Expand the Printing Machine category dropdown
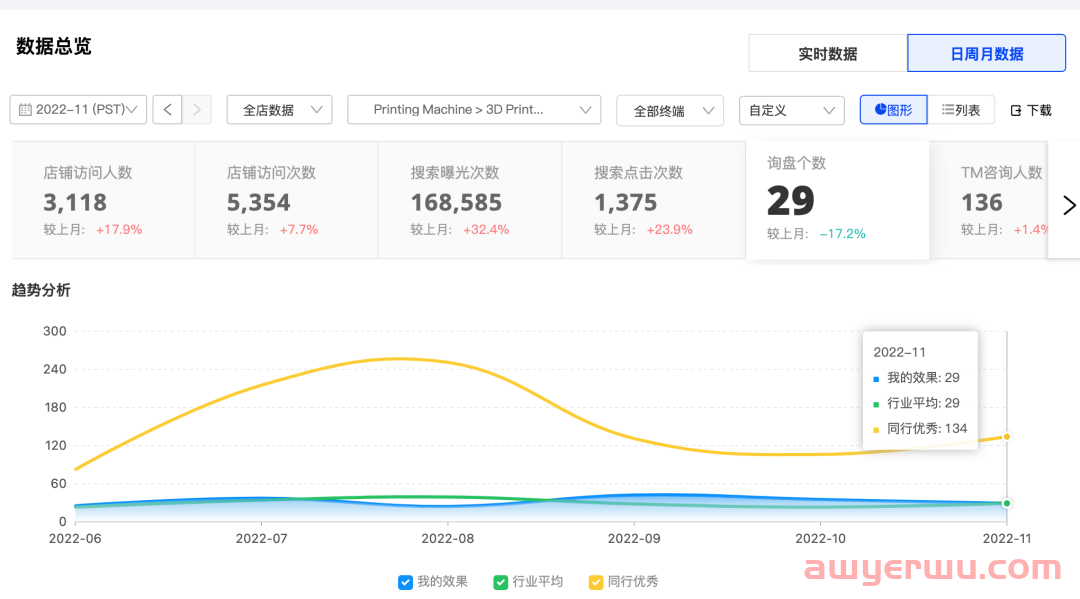 click(474, 110)
